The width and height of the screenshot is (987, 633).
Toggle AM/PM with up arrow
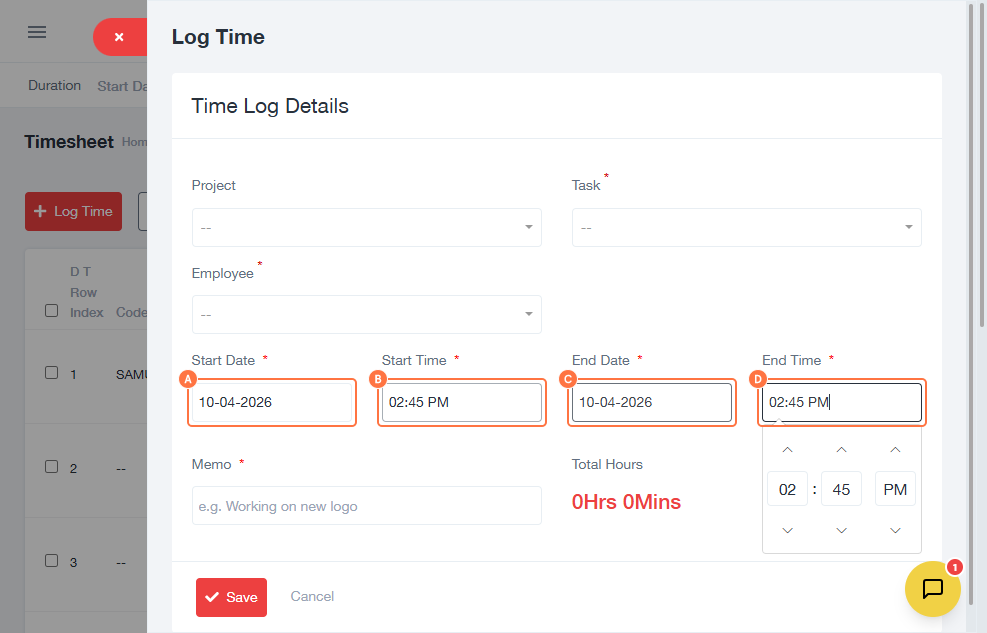pyautogui.click(x=895, y=450)
